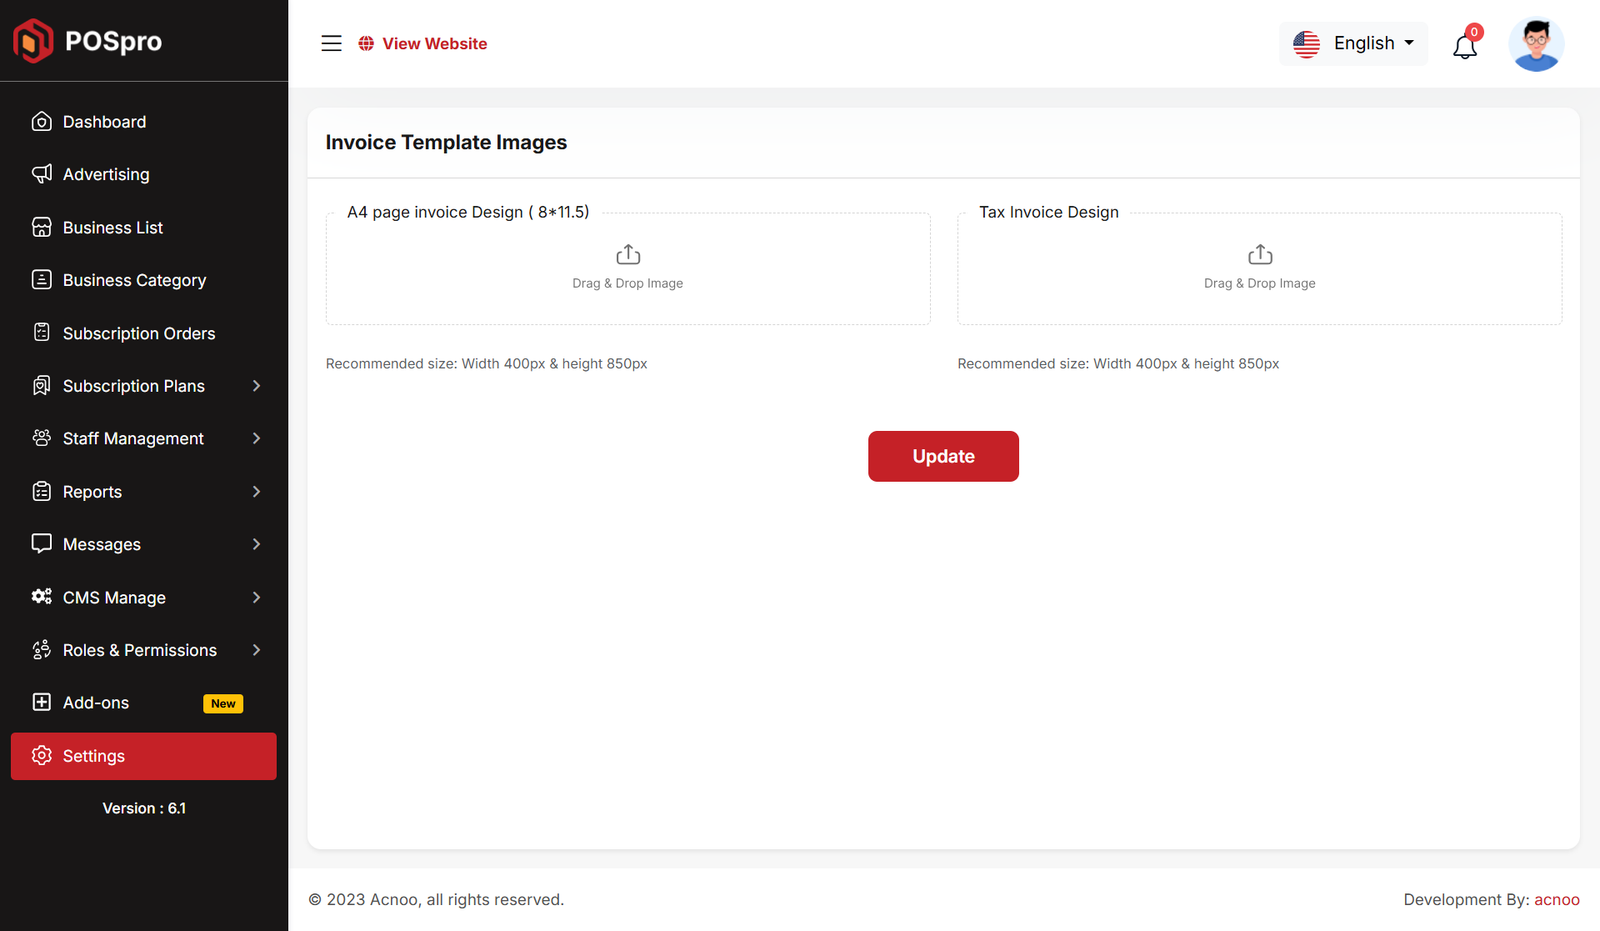This screenshot has height=931, width=1600.
Task: Expand the Subscription Plans submenu
Action: (256, 386)
